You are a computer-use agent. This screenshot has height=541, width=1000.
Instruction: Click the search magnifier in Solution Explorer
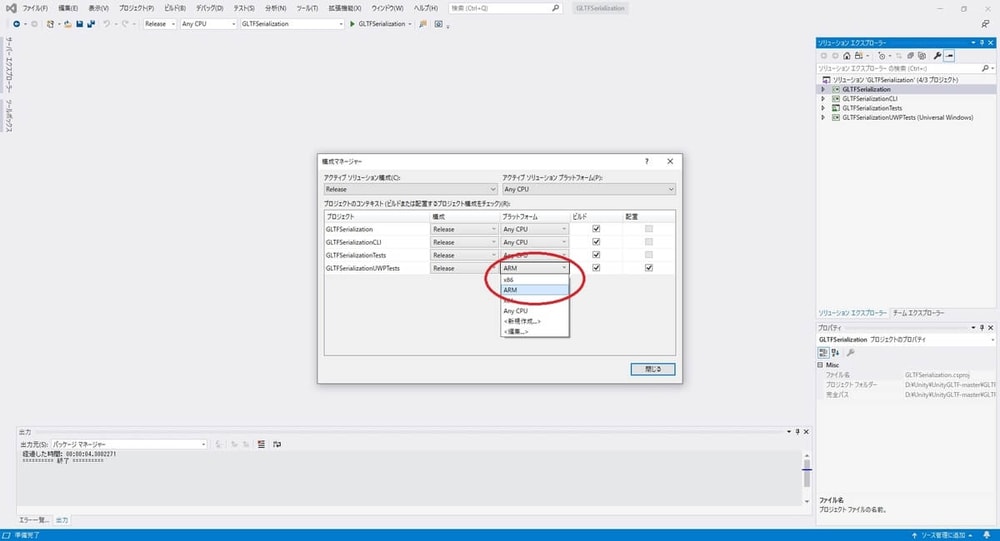point(985,68)
